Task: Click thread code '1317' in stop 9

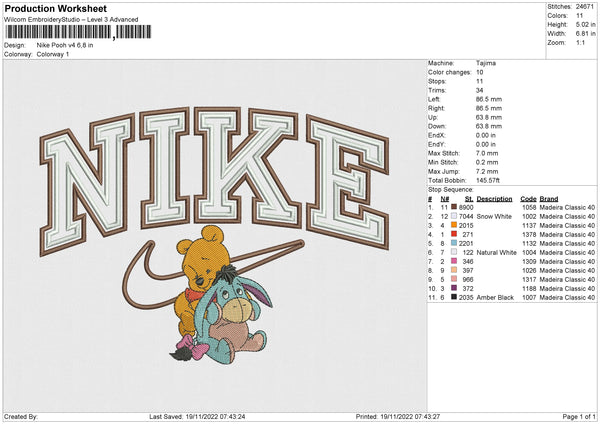Action: [529, 279]
